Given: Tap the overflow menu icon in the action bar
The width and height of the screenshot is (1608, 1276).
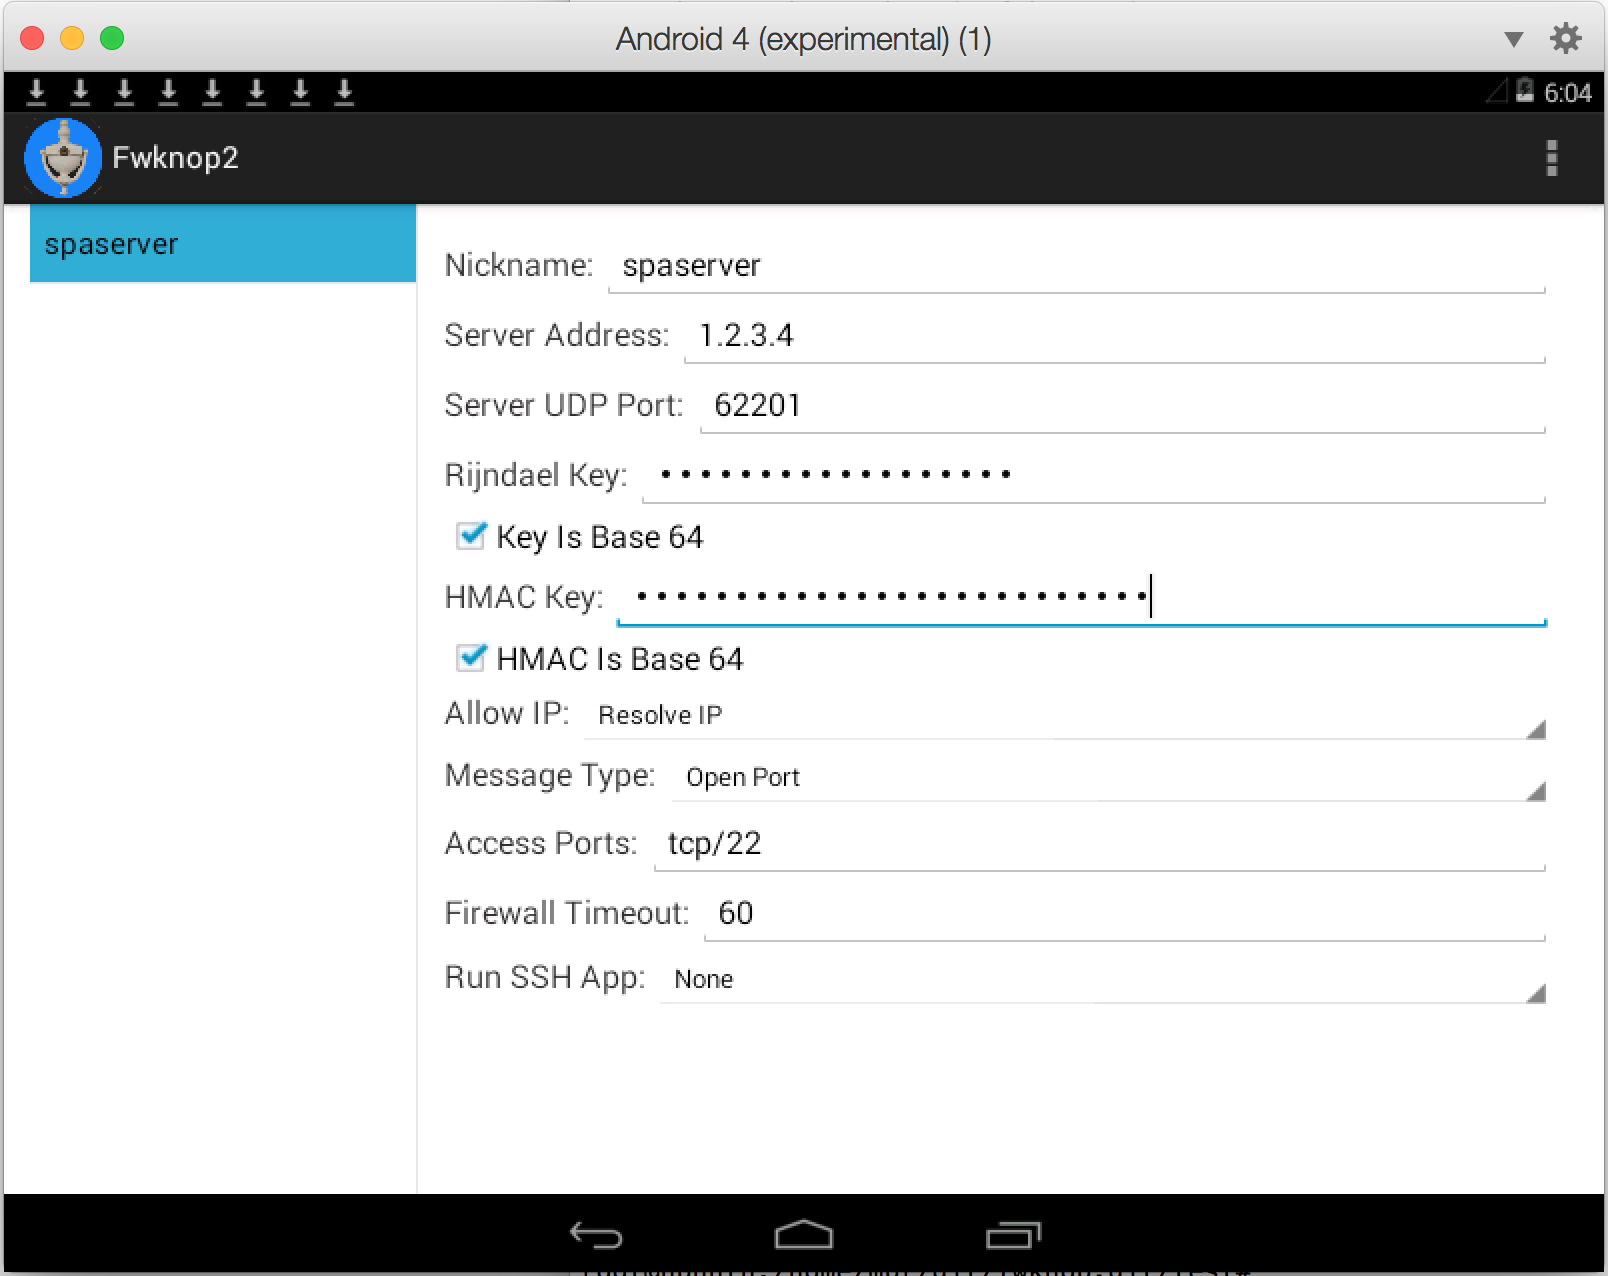Looking at the screenshot, I should tap(1550, 157).
